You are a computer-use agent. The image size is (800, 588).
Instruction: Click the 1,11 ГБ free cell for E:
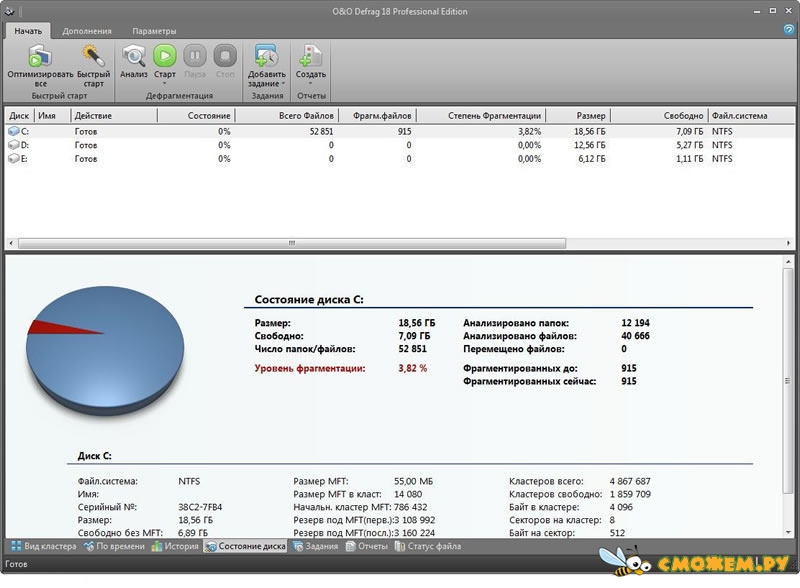(x=689, y=159)
